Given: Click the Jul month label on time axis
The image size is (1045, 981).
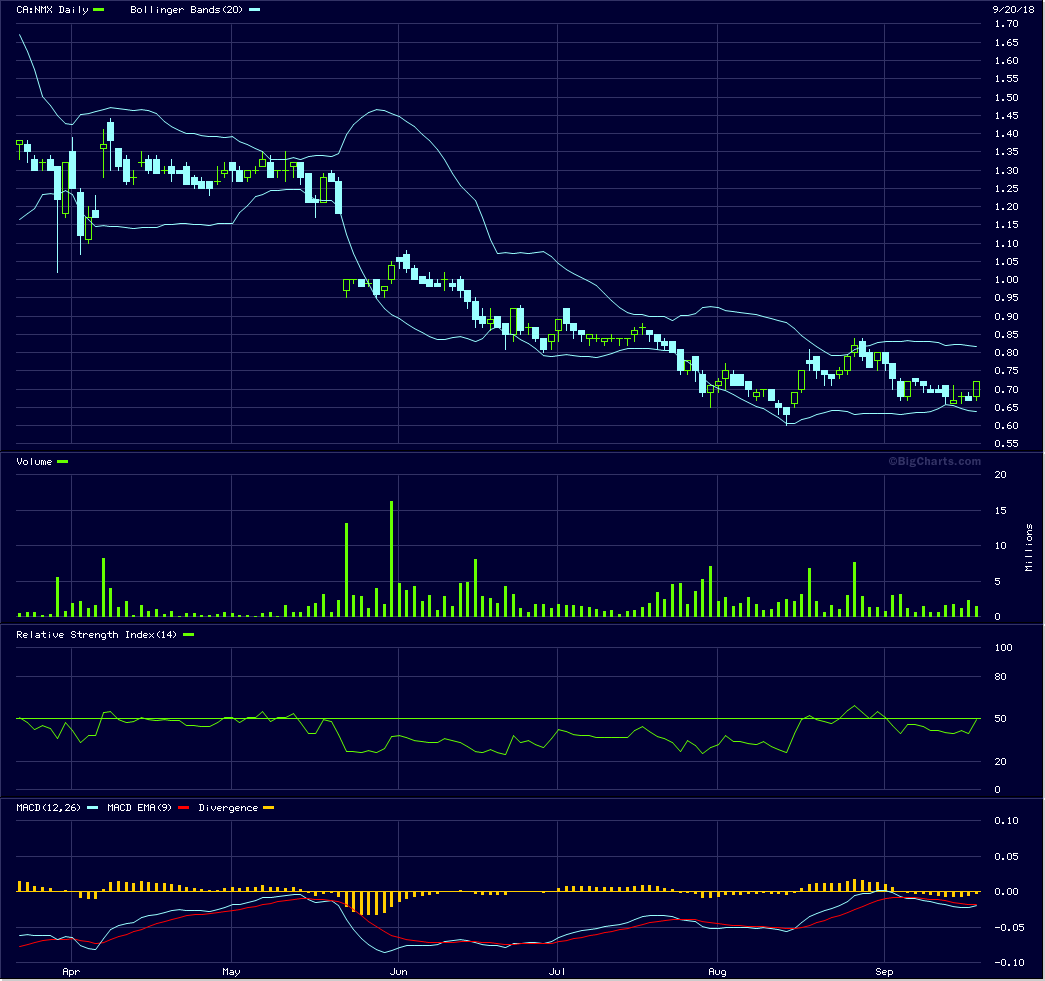Looking at the screenshot, I should [x=556, y=972].
